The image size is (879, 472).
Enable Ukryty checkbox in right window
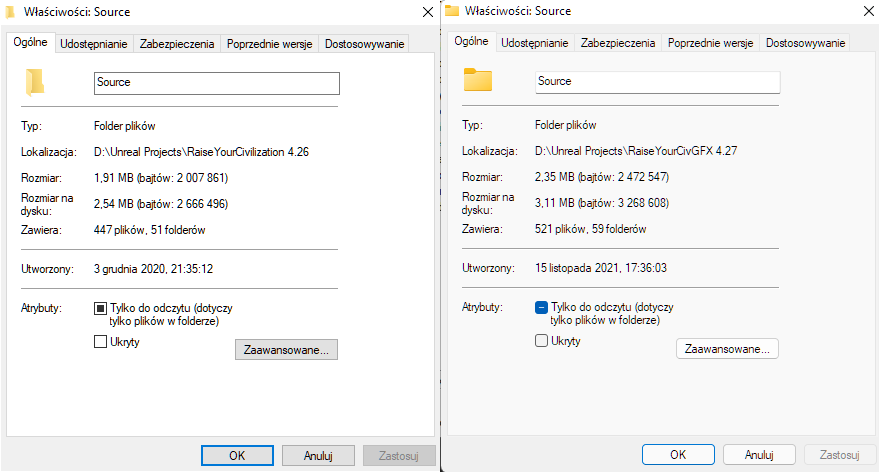click(x=542, y=340)
